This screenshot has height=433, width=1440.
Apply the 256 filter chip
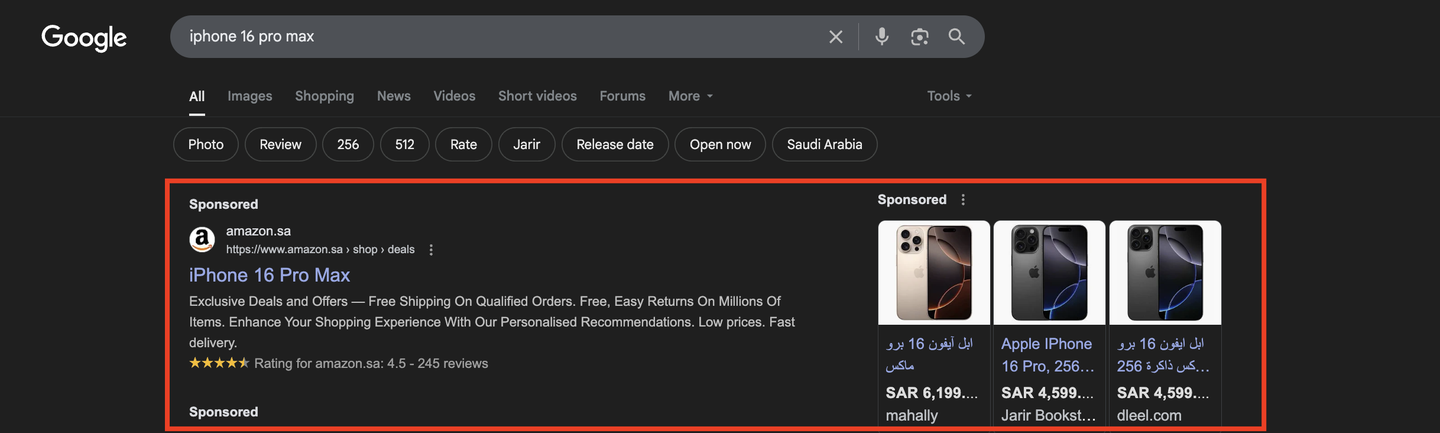[348, 144]
